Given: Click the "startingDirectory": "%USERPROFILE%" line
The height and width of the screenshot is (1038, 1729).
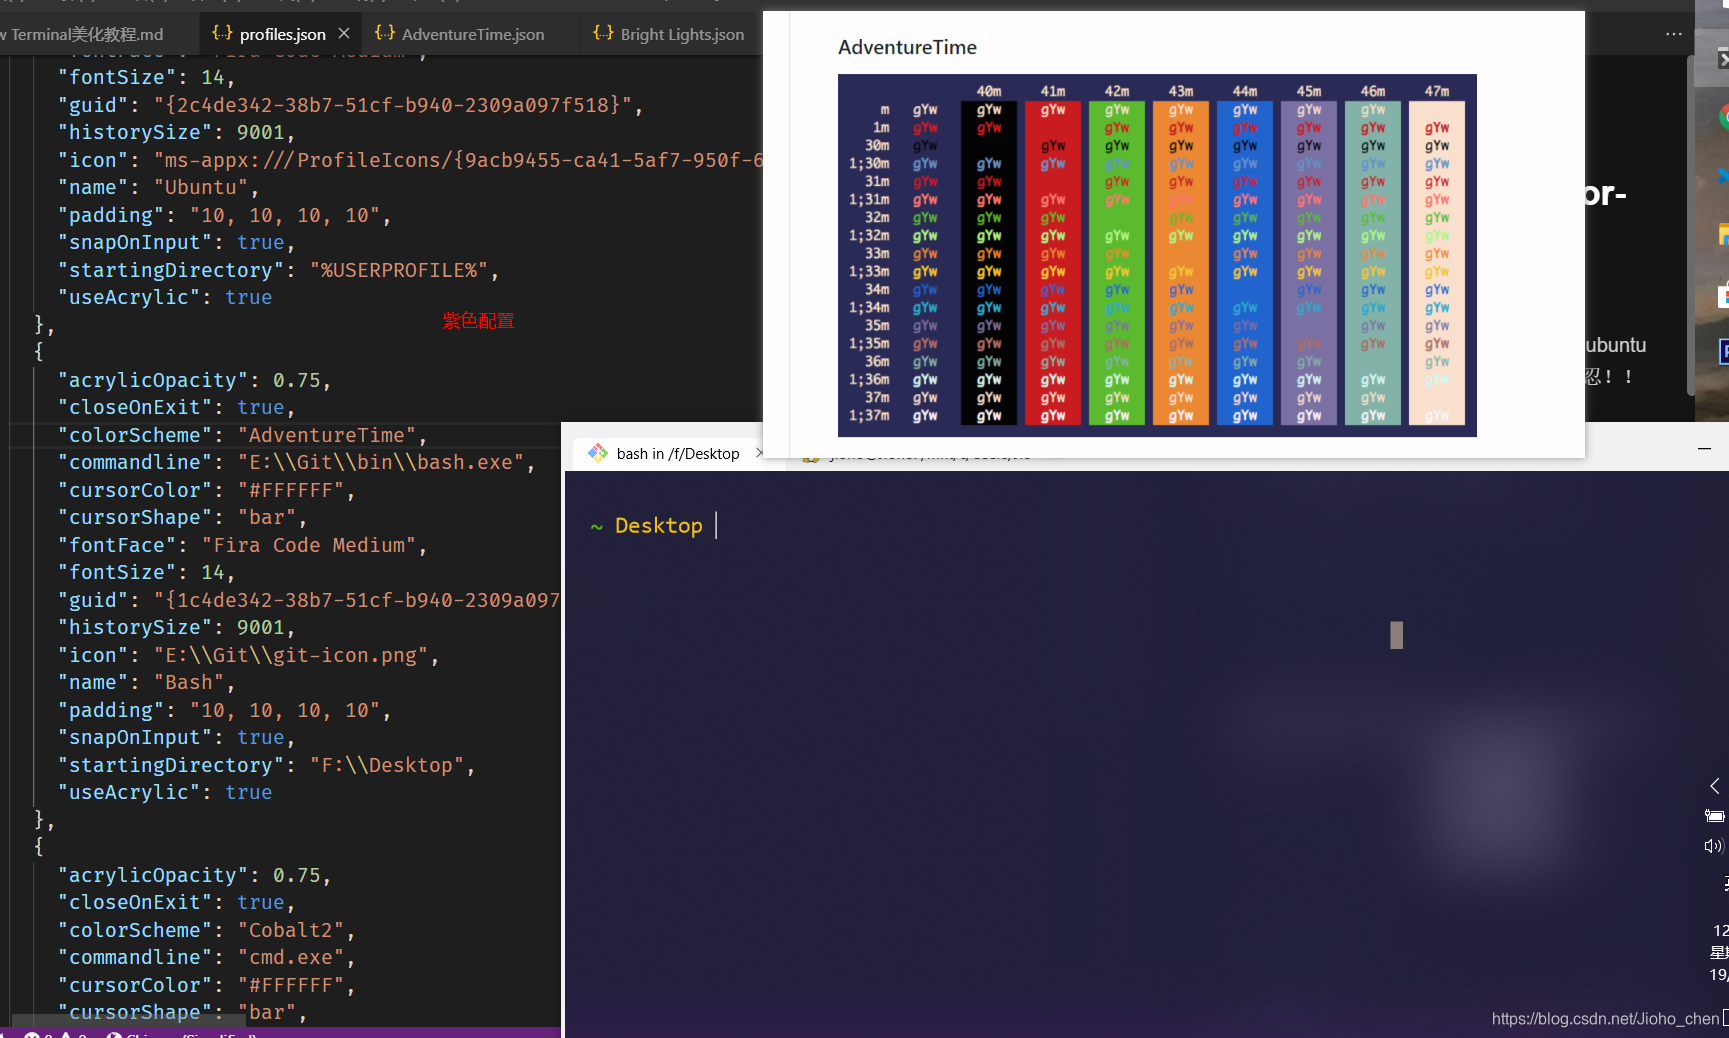Looking at the screenshot, I should coord(278,271).
